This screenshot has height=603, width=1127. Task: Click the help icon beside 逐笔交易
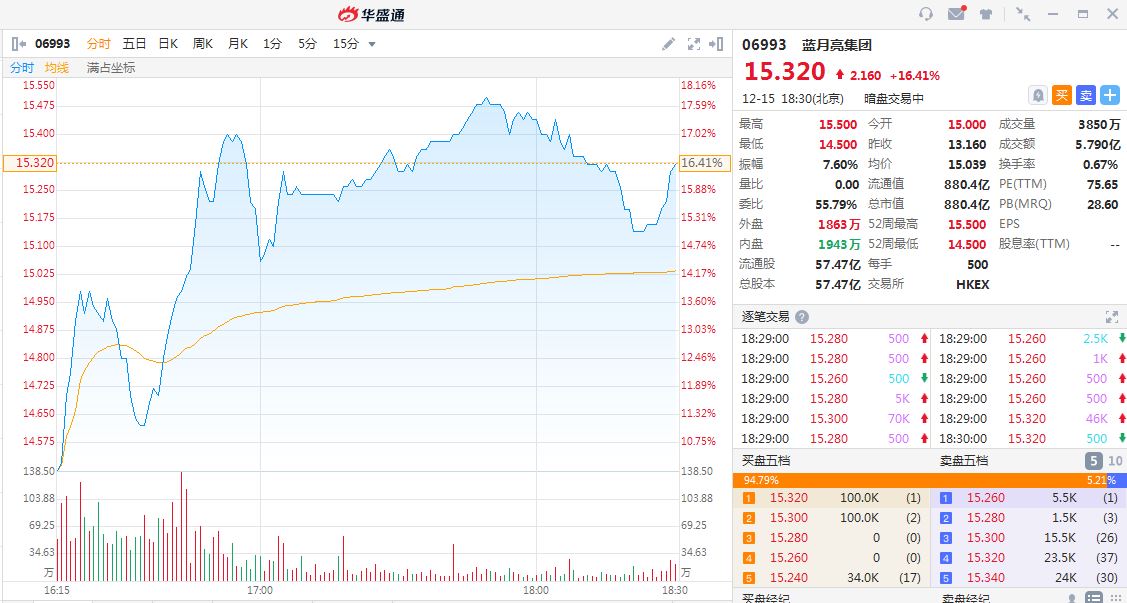point(802,317)
